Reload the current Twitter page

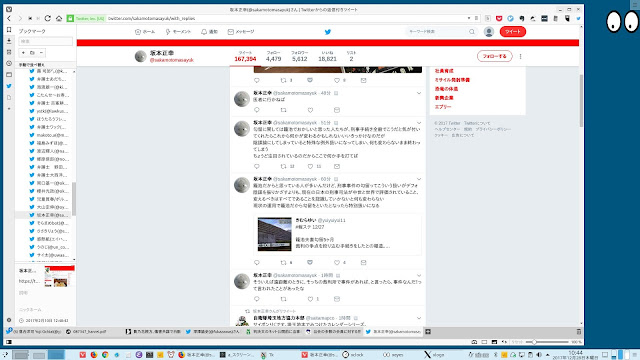coord(48,18)
